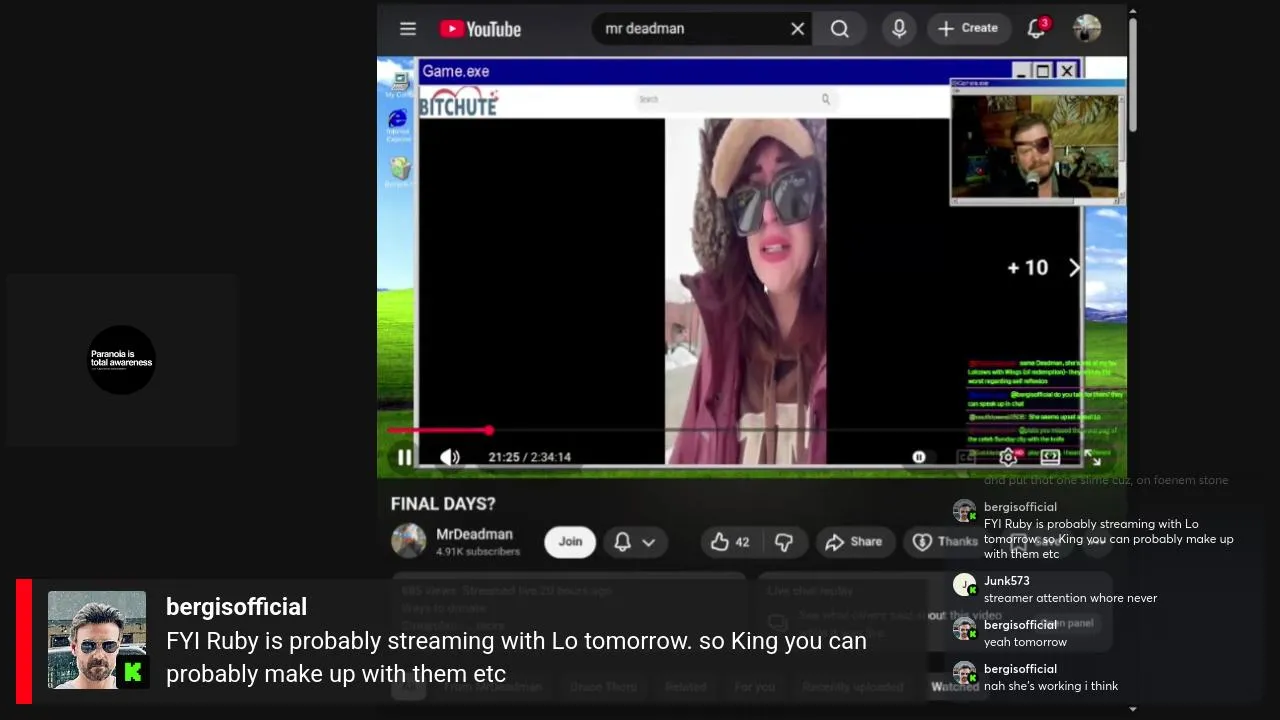Open the account avatar menu
Image resolution: width=1280 pixels, height=720 pixels.
[1087, 28]
